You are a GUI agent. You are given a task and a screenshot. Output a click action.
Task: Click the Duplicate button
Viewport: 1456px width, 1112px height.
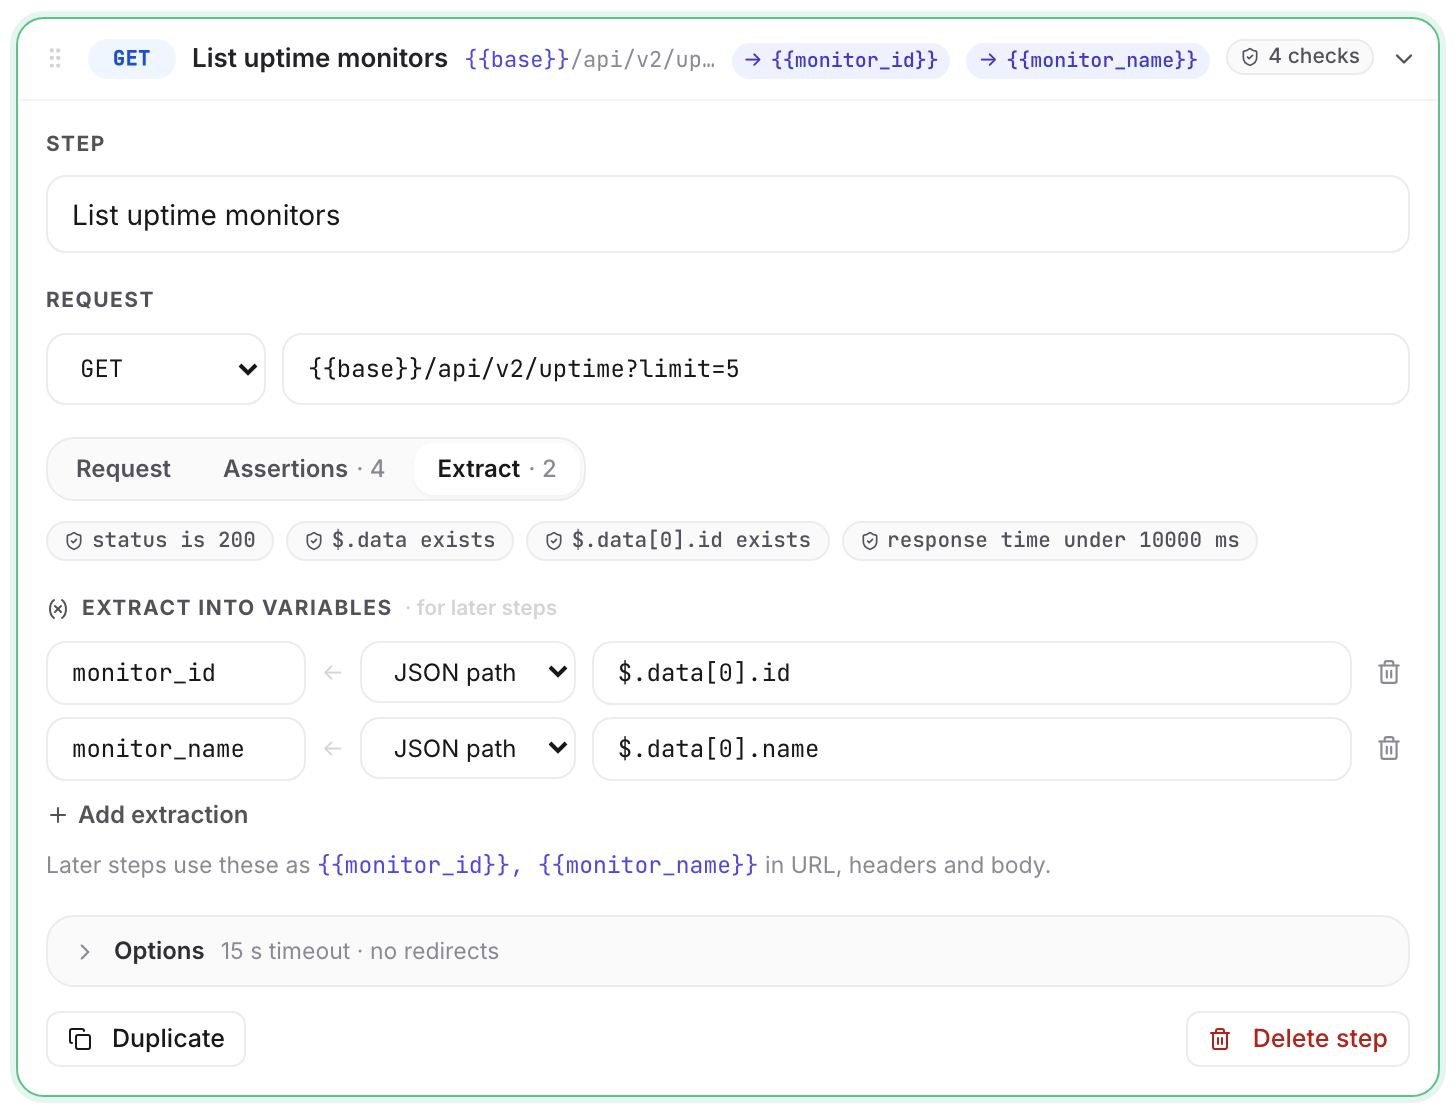coord(146,1039)
